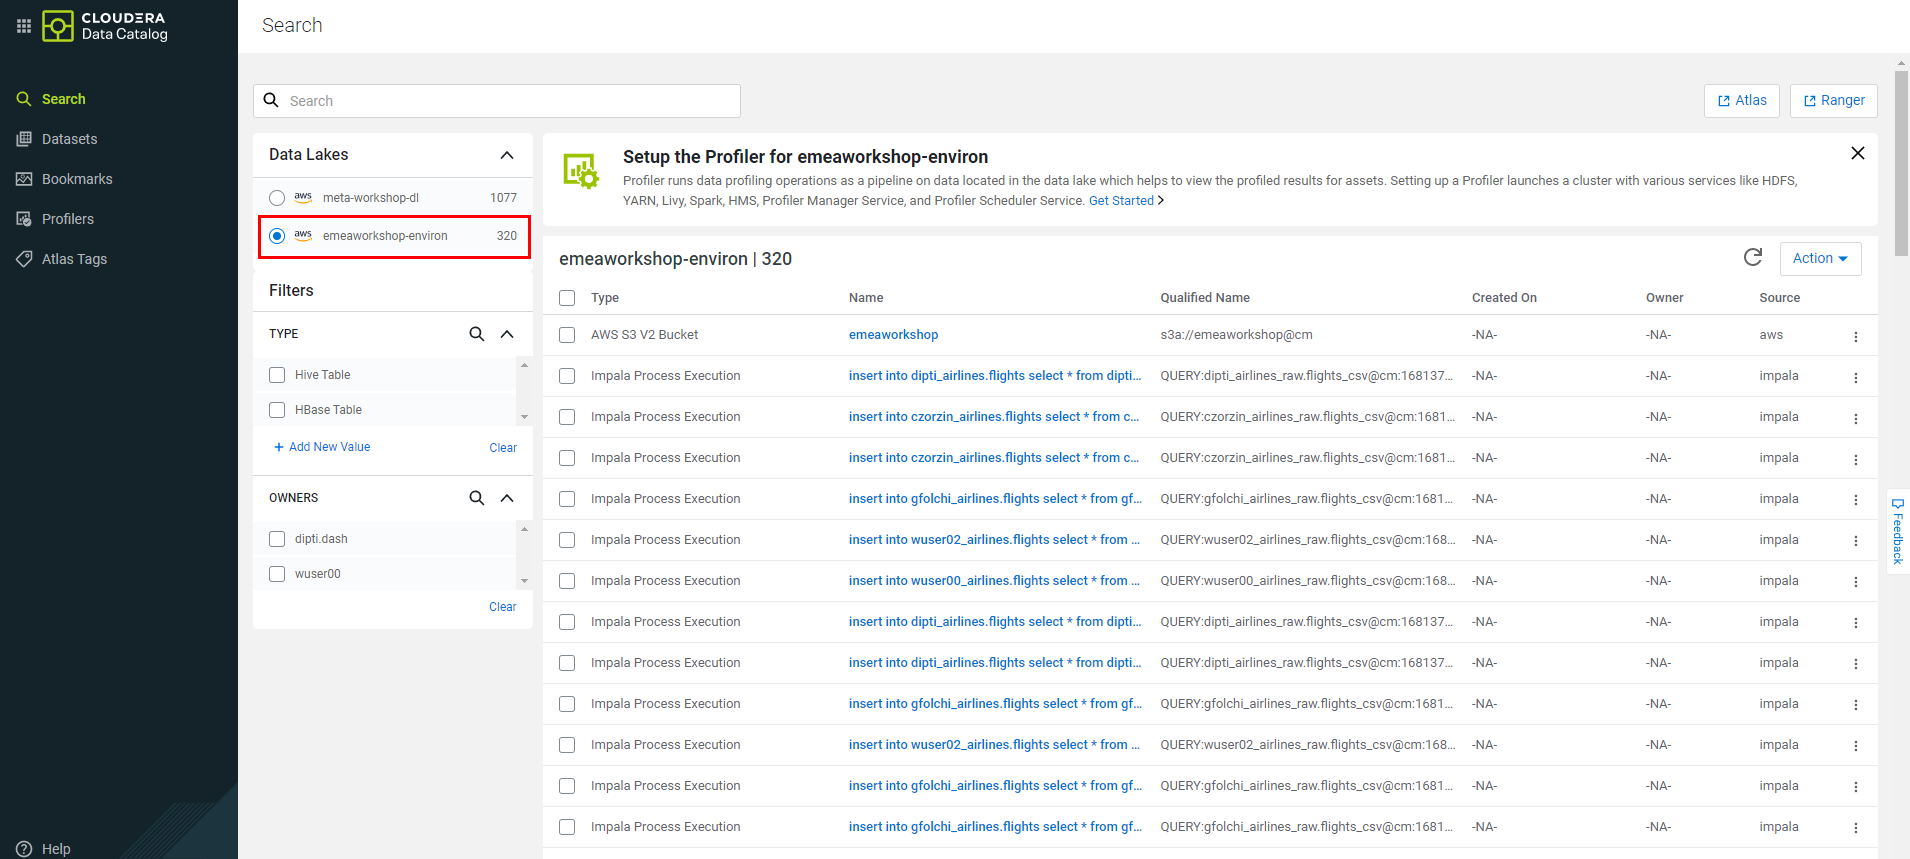Sort by the Created On column header
The image size is (1910, 859).
(1504, 298)
